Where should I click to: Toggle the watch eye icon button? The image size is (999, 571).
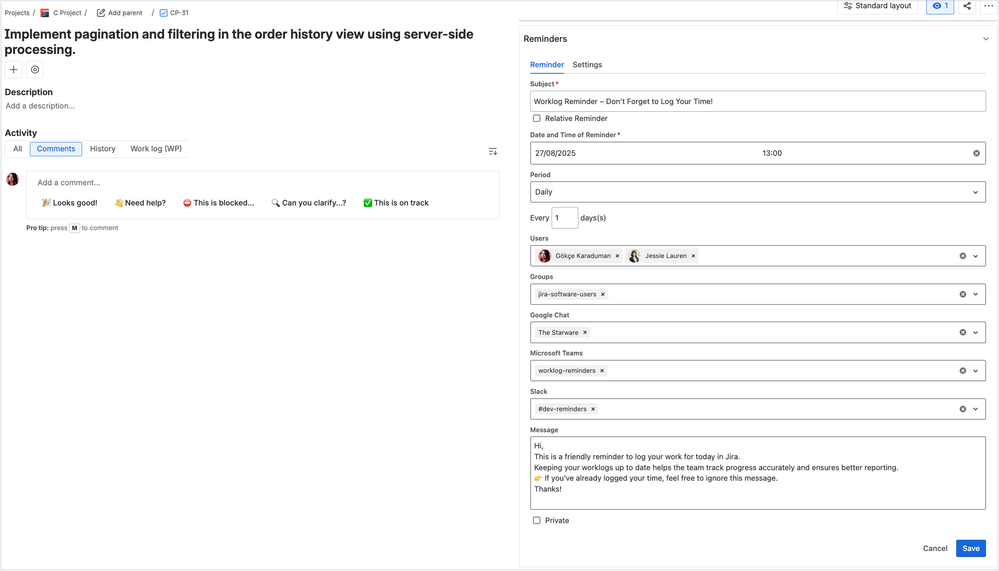[x=940, y=6]
